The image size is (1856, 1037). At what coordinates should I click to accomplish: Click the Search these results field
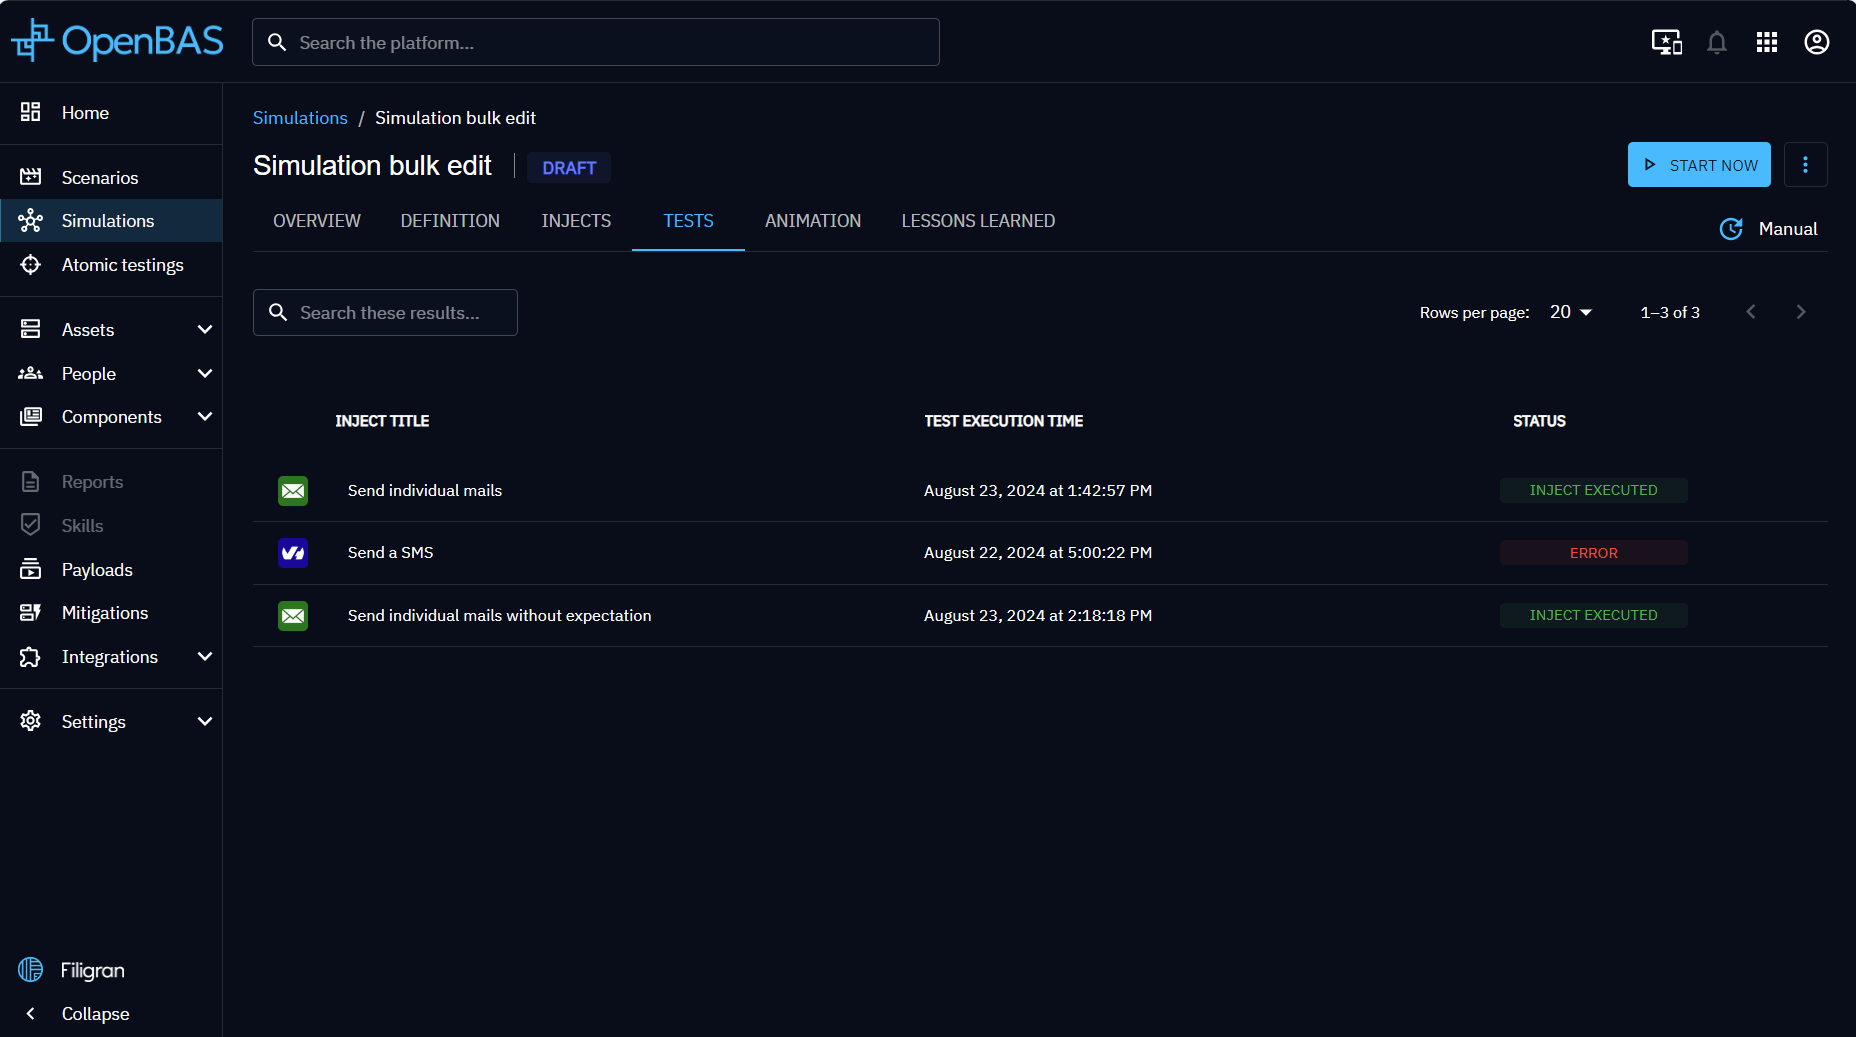[386, 313]
